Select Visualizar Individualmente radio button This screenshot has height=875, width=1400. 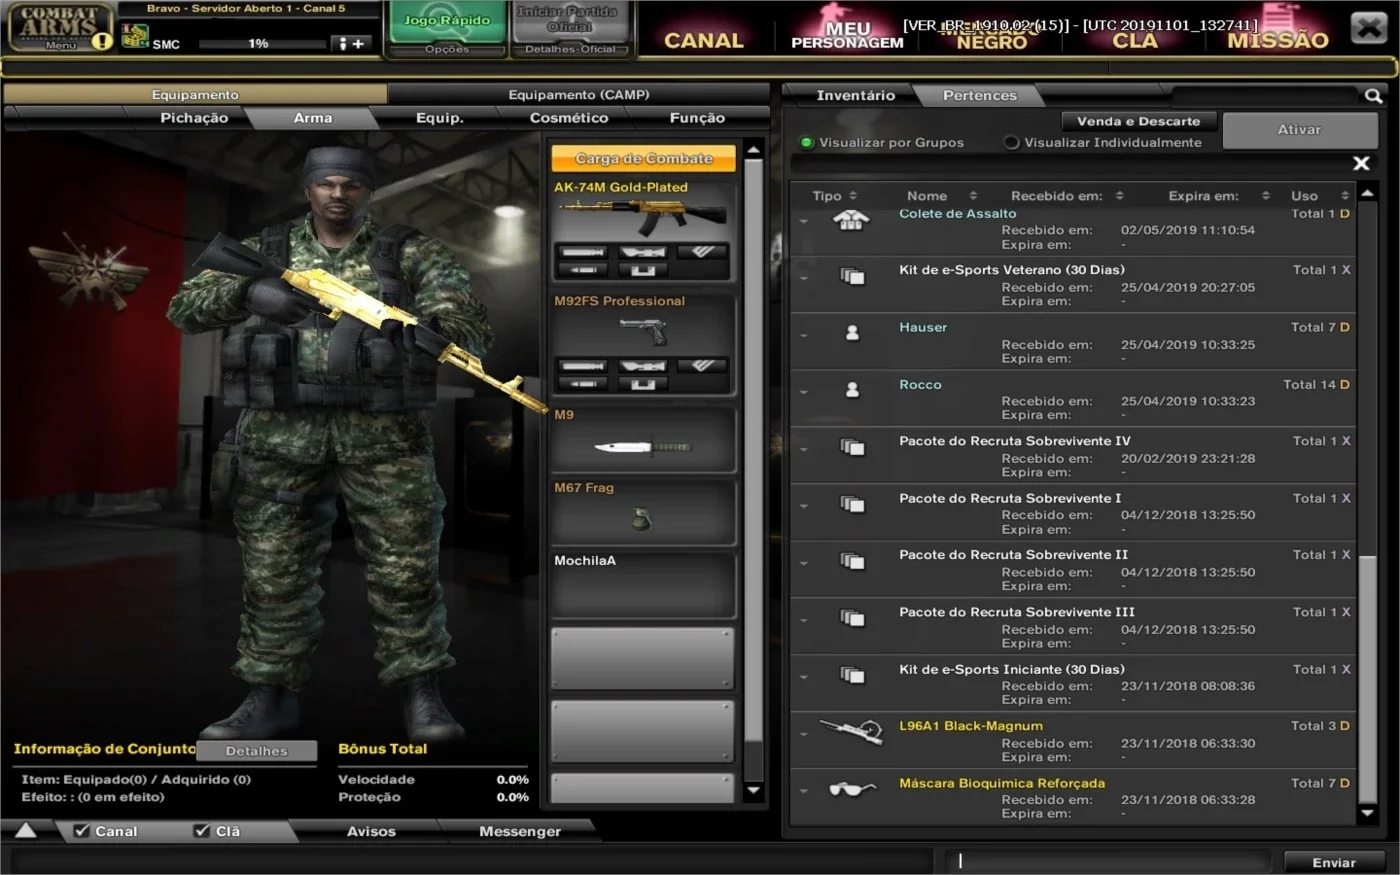point(1011,143)
